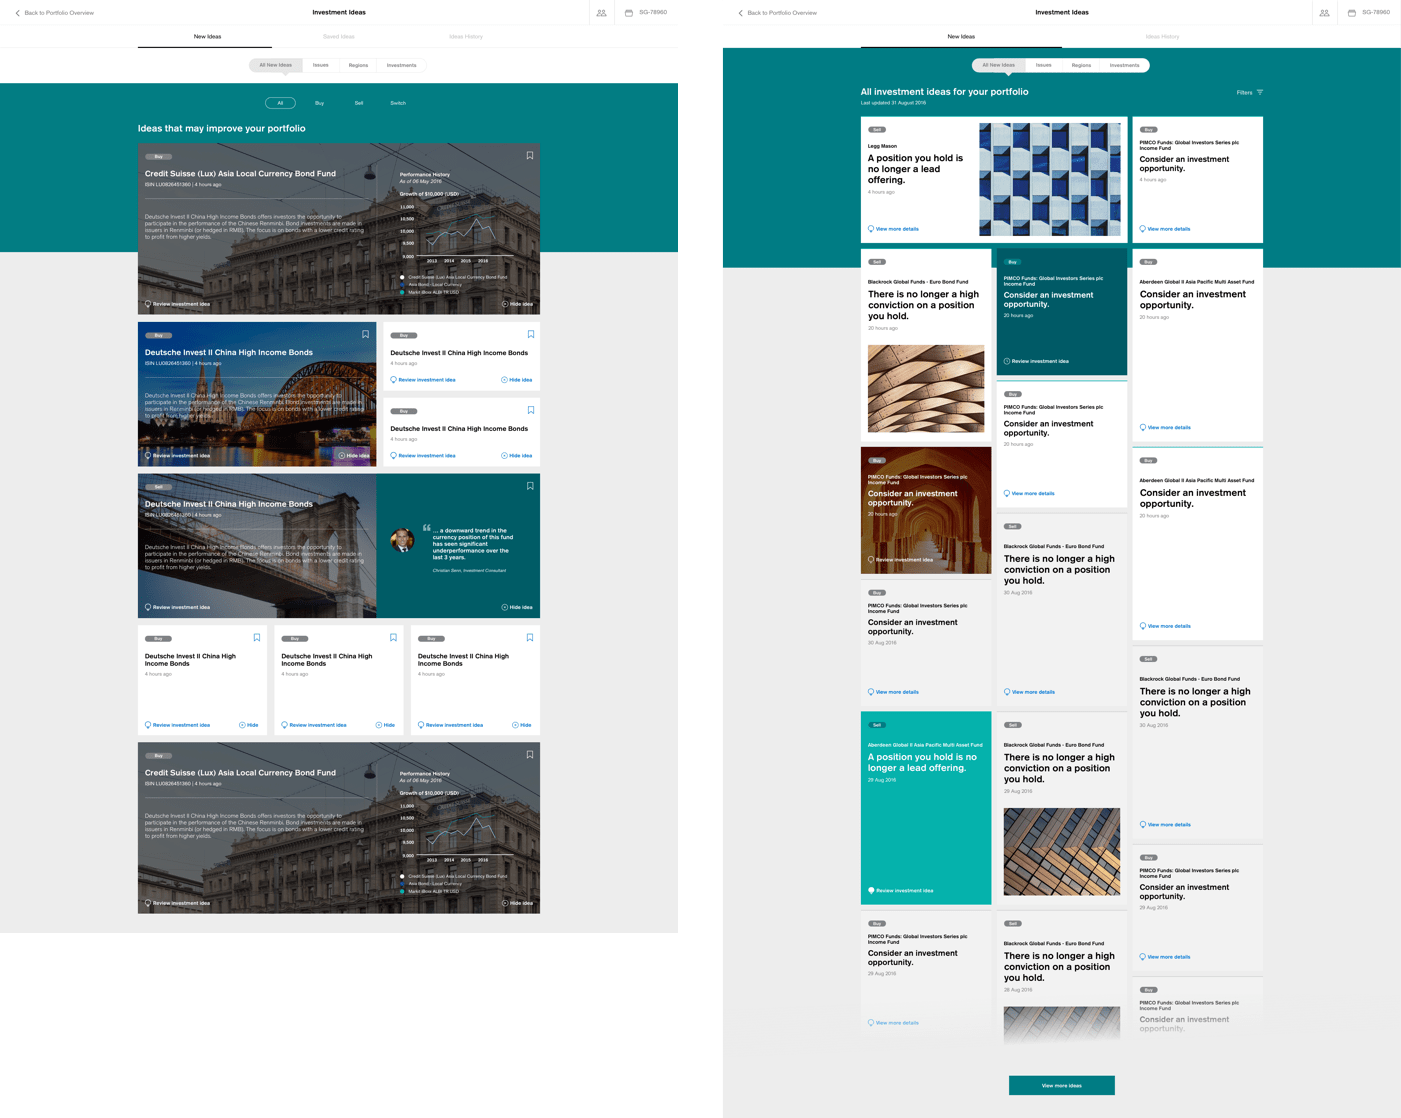Bookmark the bottom Credit Suisse Asia Bond card
1401x1118 pixels.
tap(530, 755)
